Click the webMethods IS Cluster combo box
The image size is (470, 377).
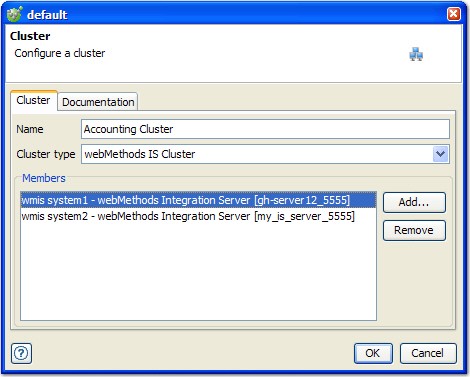point(265,154)
